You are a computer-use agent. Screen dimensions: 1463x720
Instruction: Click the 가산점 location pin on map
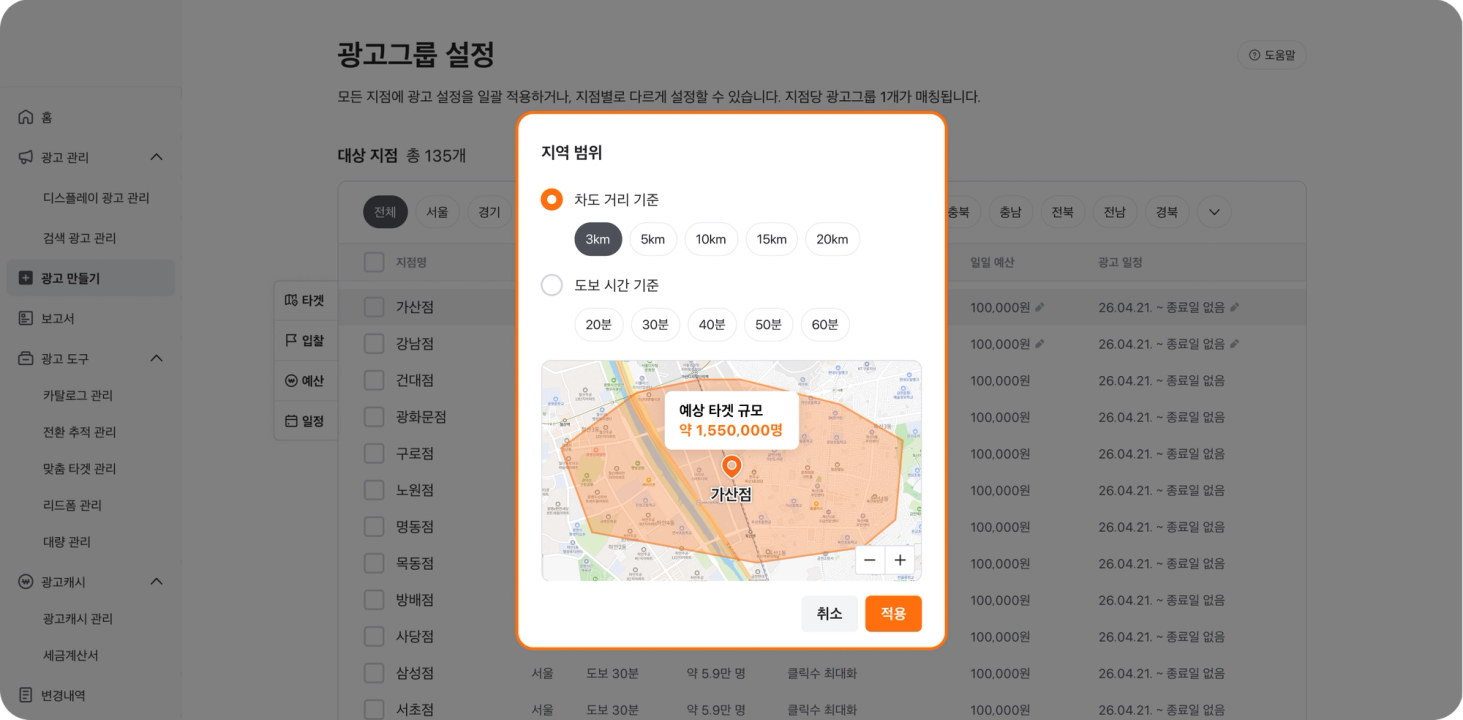pos(731,467)
